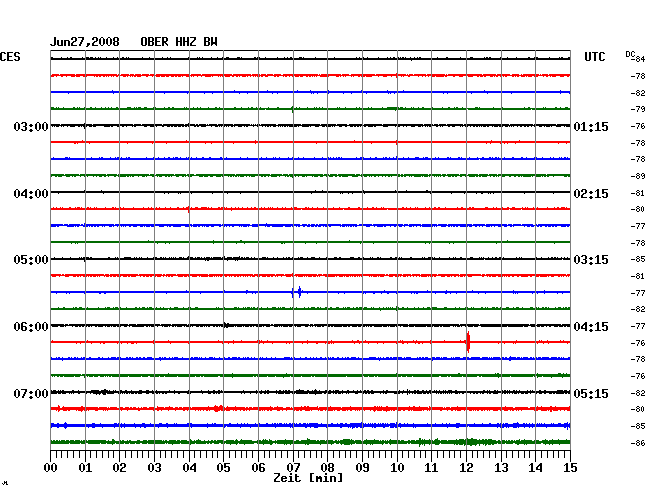Select the 03:00 local time label

click(31, 126)
